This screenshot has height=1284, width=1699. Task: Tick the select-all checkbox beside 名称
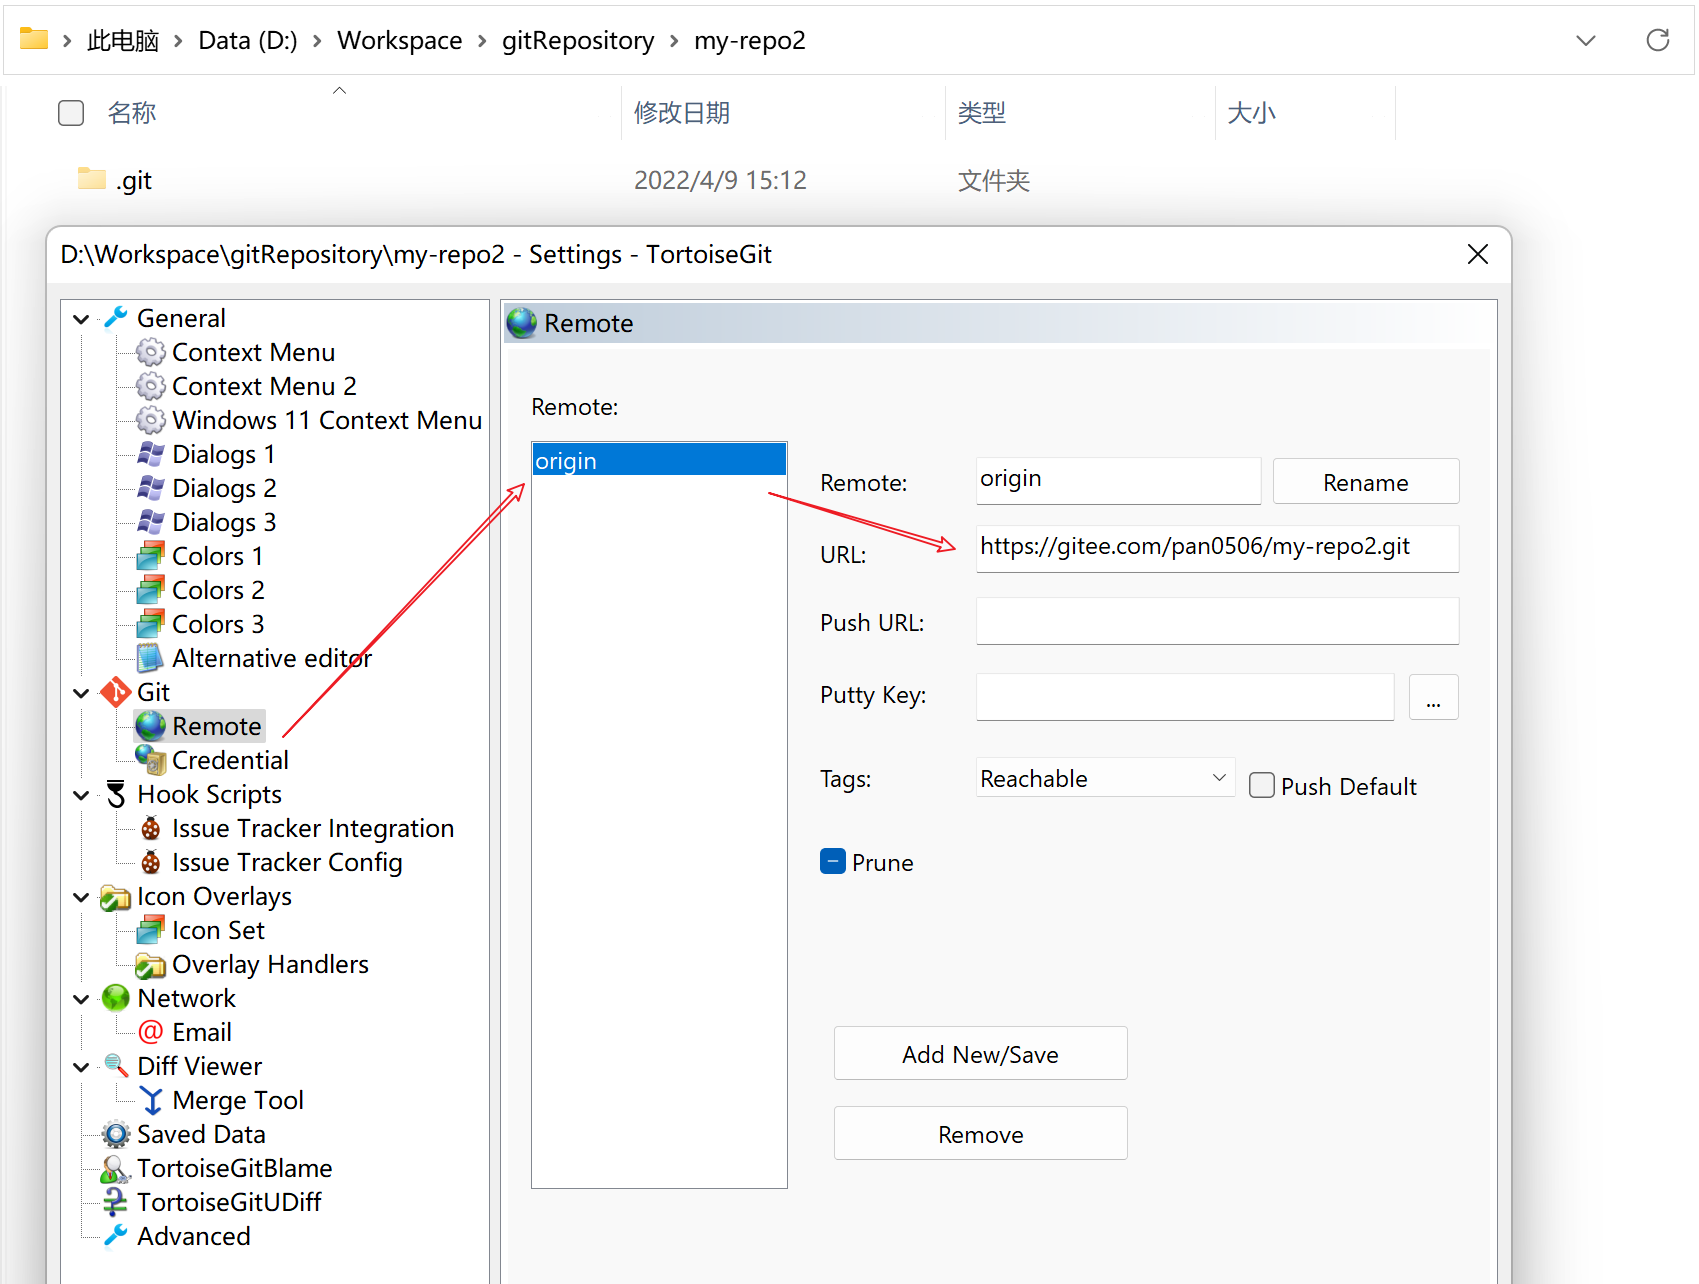click(71, 113)
